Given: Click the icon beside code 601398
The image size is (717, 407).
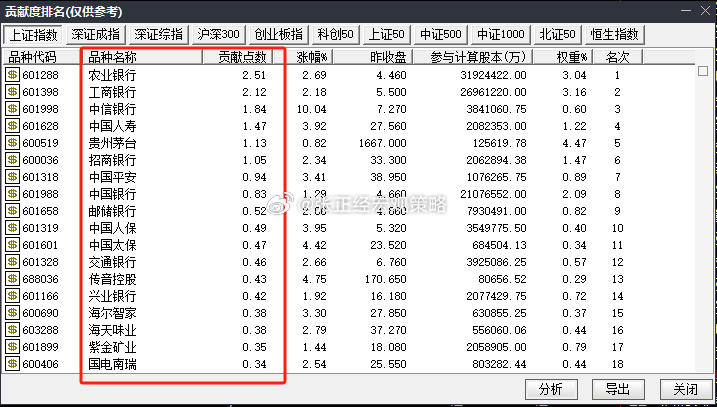Looking at the screenshot, I should tap(12, 92).
